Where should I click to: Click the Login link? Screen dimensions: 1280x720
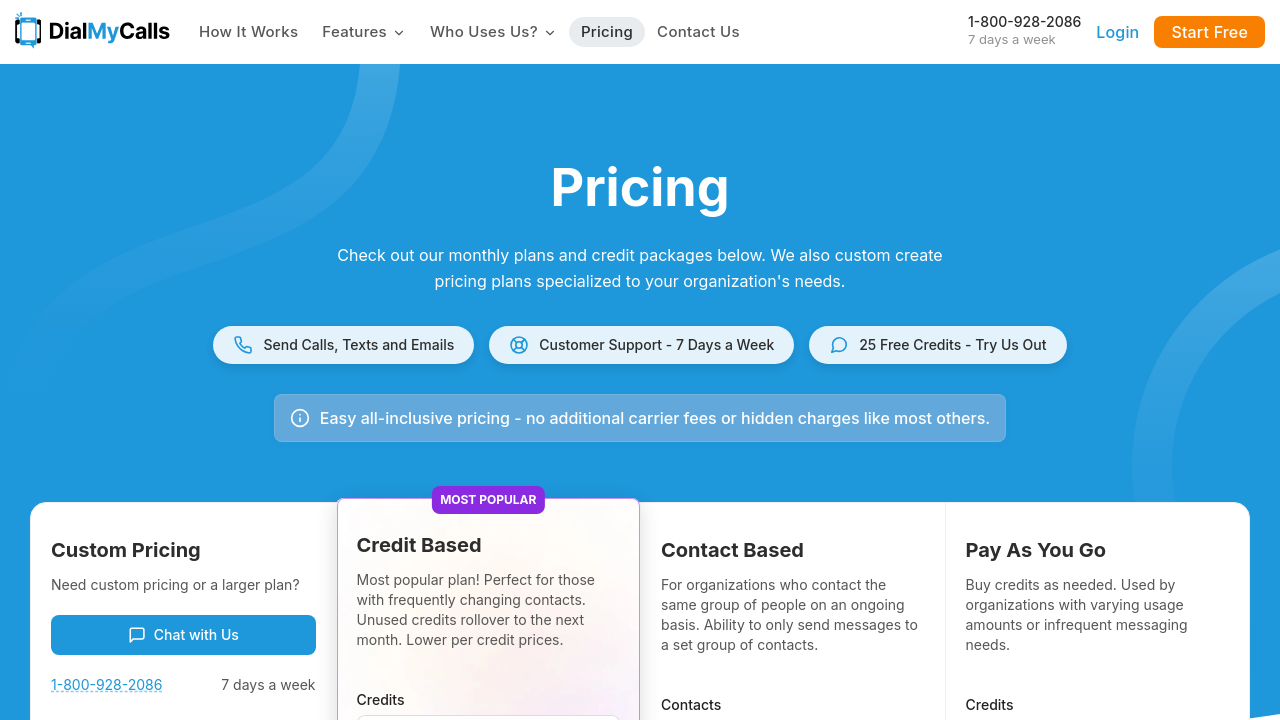click(1117, 32)
